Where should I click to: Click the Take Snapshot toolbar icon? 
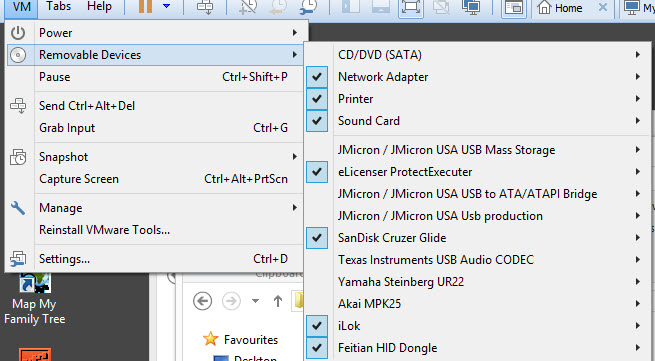(248, 6)
